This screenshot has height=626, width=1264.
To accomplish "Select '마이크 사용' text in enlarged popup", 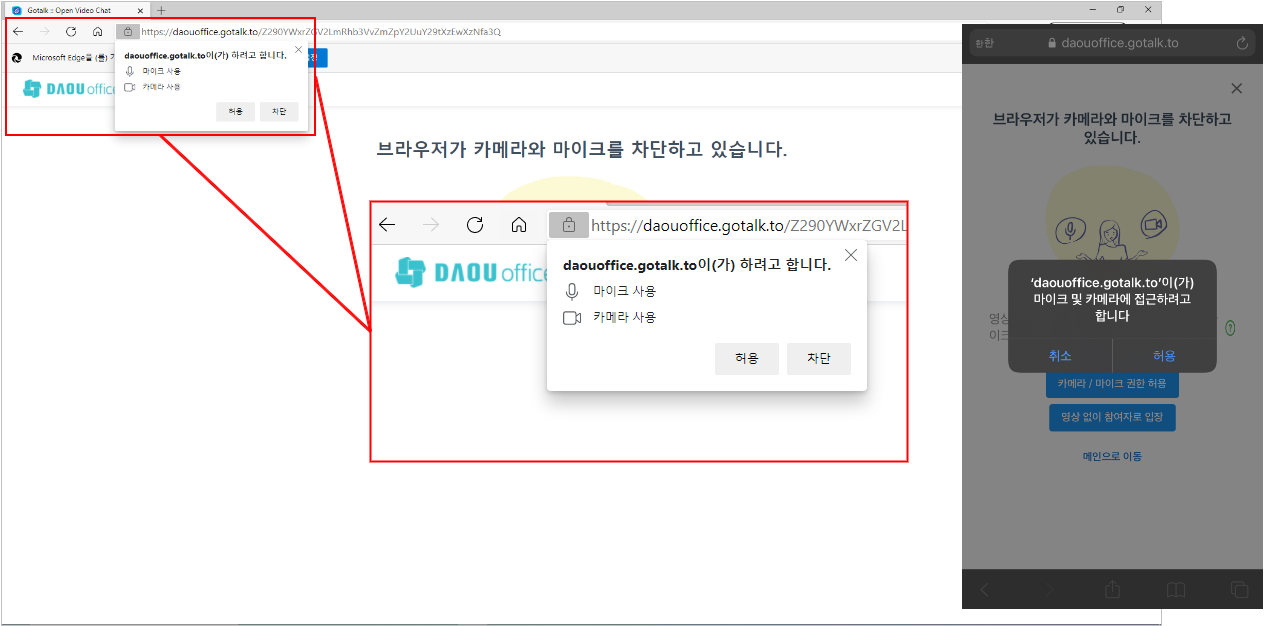I will coord(624,291).
